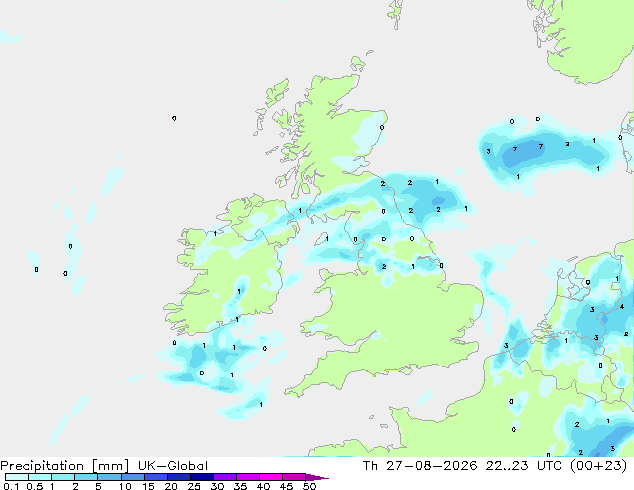Click the 0.1–0.5 mm legend color swatch

pos(17,477)
